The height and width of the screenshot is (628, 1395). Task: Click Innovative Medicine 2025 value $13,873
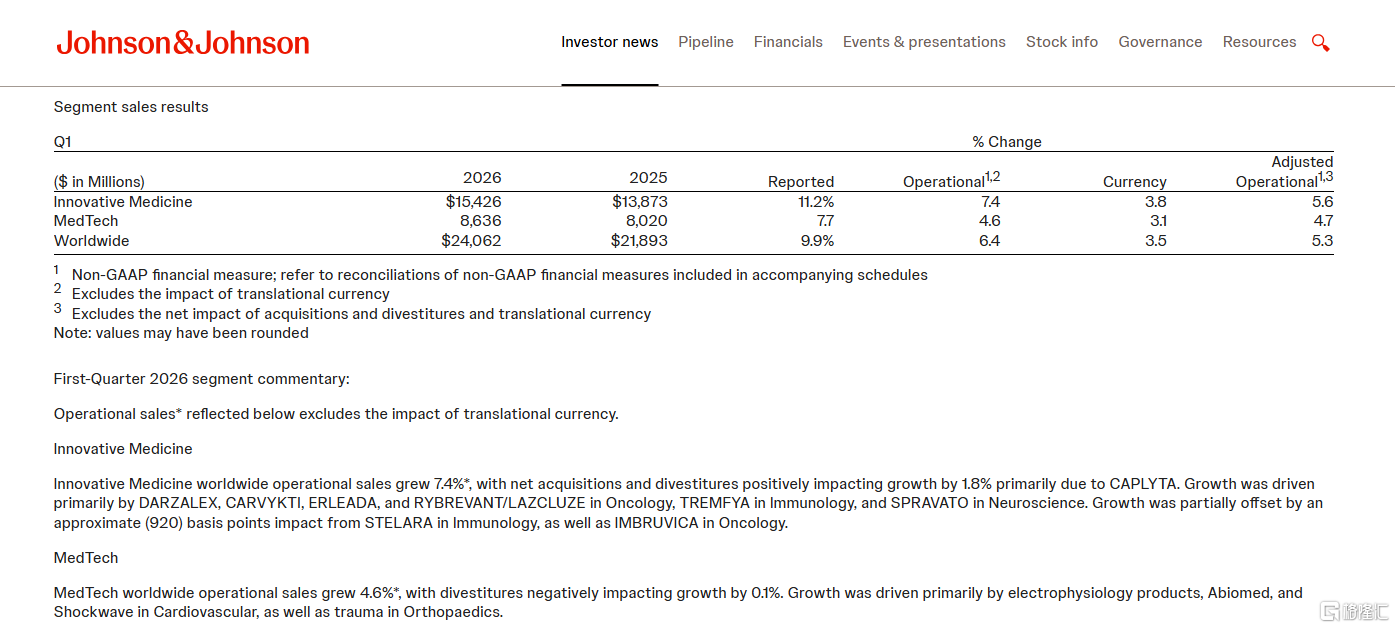[640, 202]
